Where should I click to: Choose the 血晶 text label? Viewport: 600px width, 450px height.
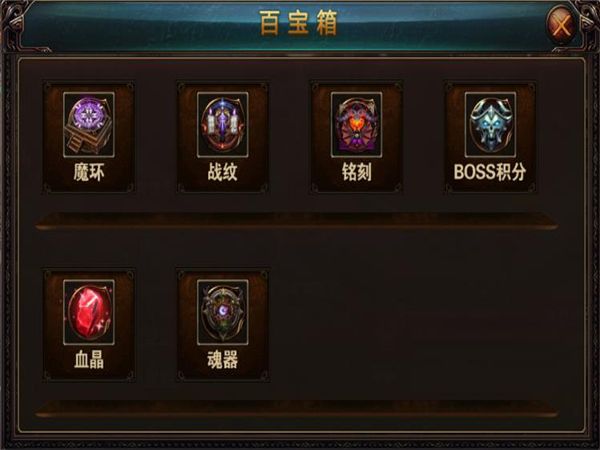pyautogui.click(x=89, y=360)
